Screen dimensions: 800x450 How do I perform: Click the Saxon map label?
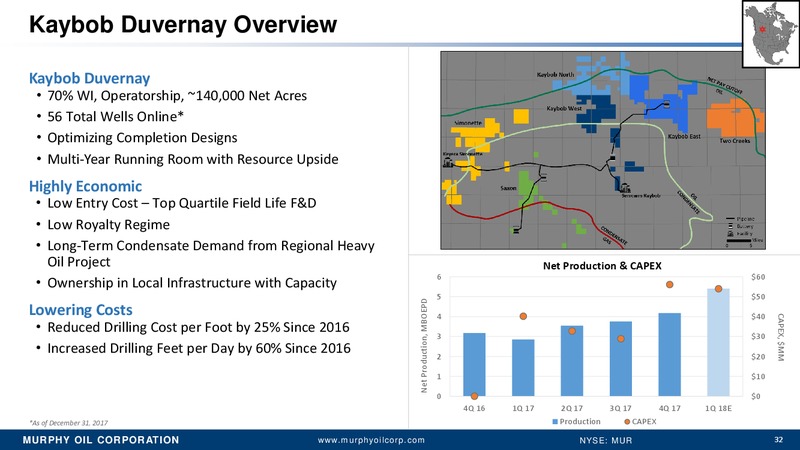pyautogui.click(x=508, y=188)
